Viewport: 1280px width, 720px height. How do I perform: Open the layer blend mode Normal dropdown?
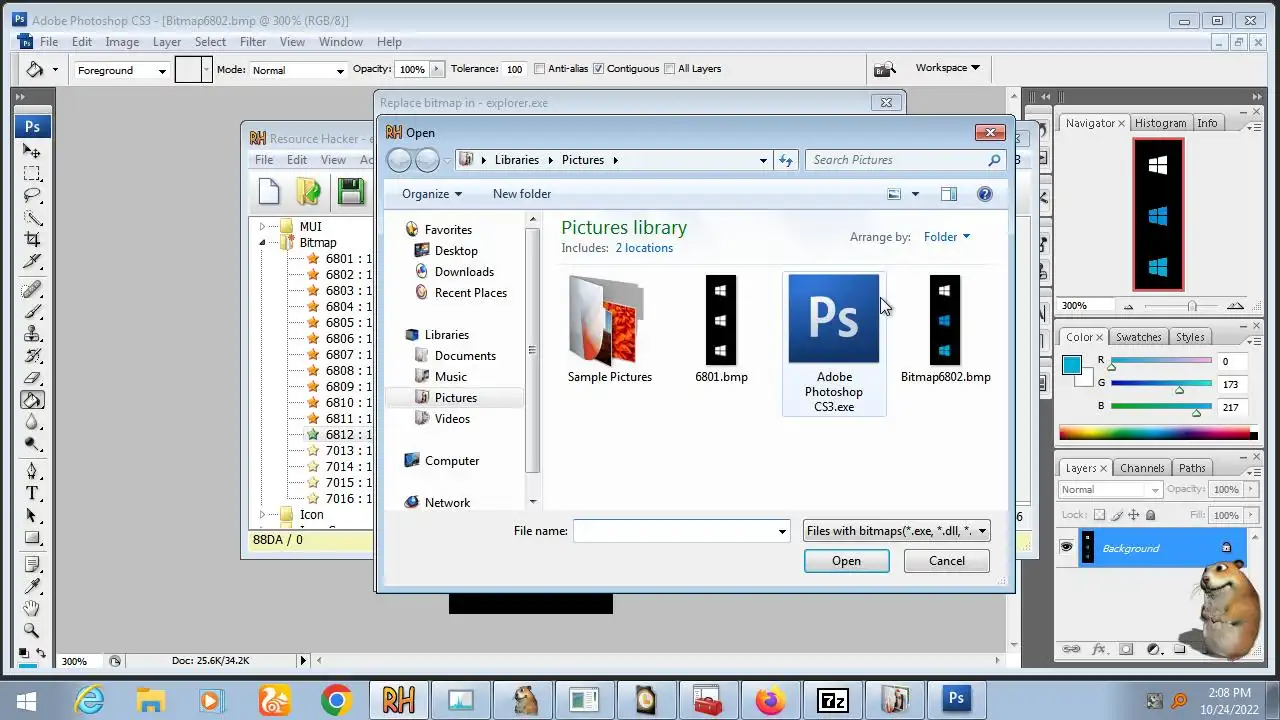point(1110,490)
